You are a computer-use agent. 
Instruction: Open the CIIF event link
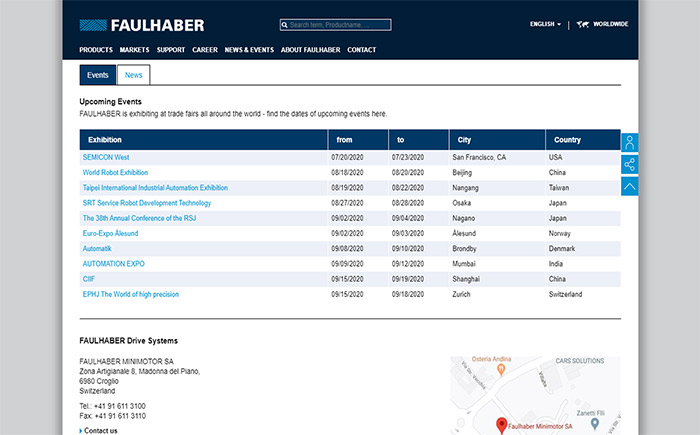(x=88, y=279)
